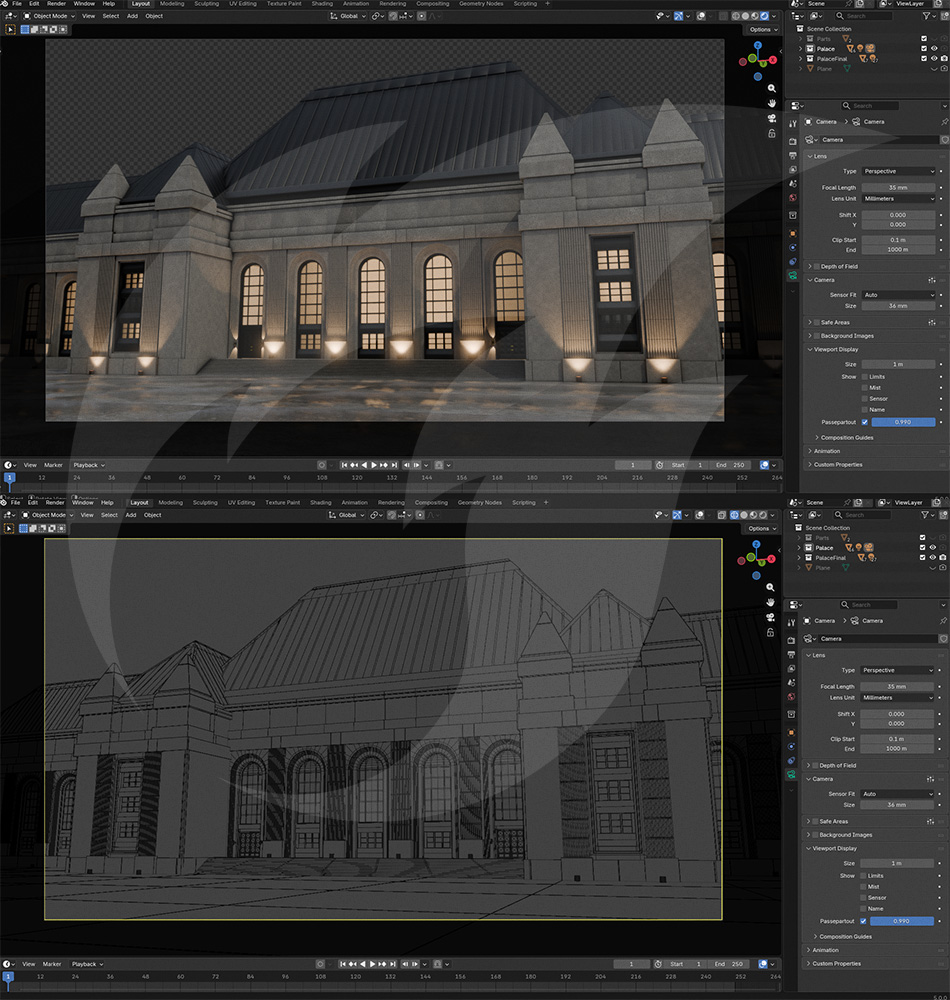The height and width of the screenshot is (1000, 950).
Task: Click Z axis gizmo in top viewport
Action: [x=757, y=45]
